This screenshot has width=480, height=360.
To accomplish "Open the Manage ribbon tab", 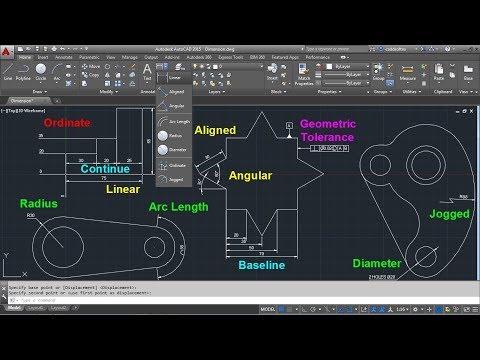I will click(x=129, y=57).
